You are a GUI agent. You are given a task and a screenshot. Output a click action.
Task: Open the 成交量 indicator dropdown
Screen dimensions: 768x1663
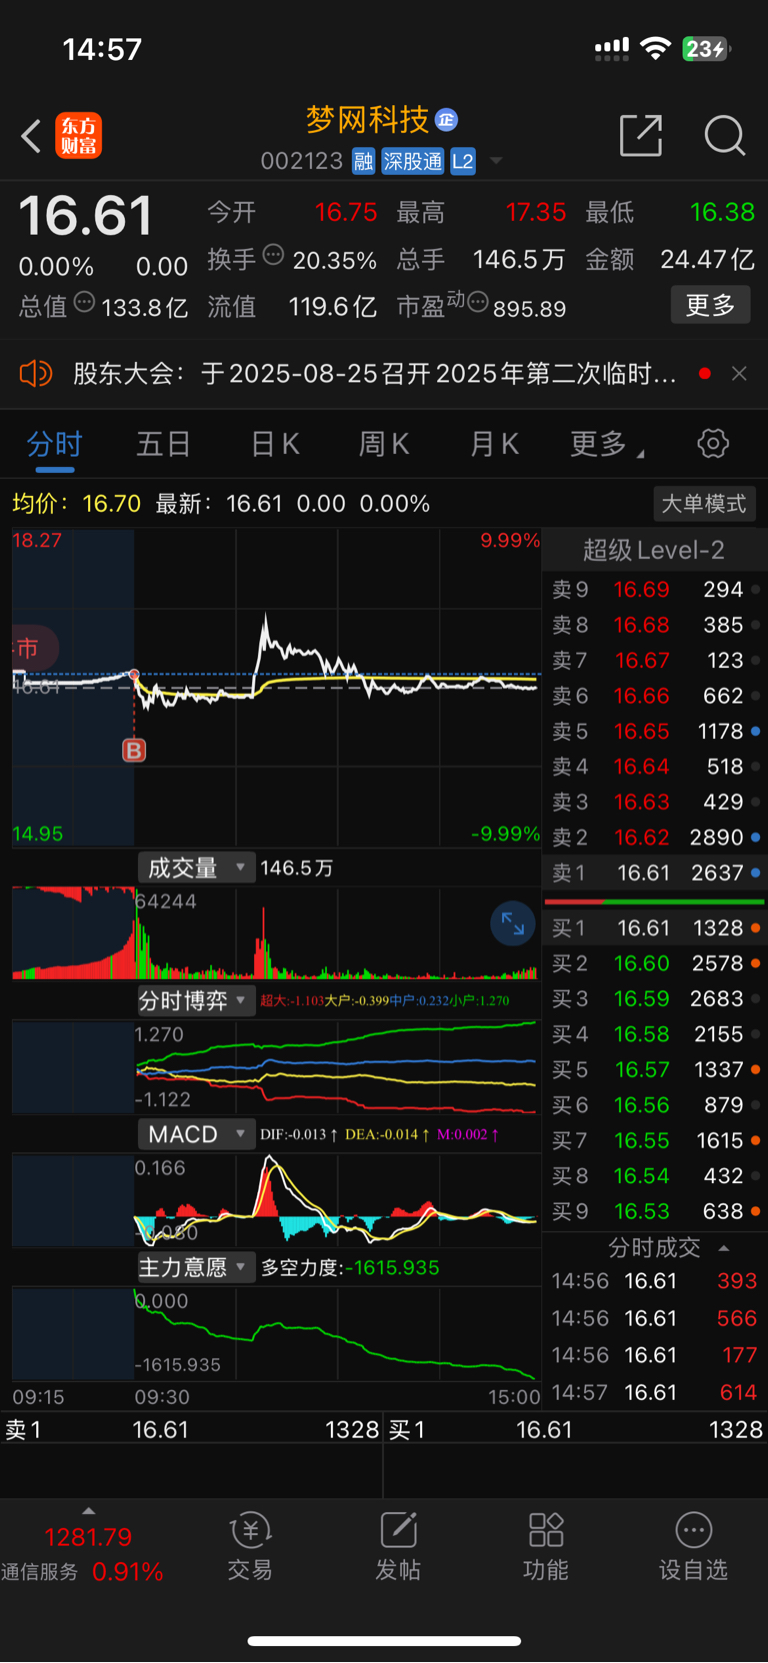pyautogui.click(x=196, y=868)
